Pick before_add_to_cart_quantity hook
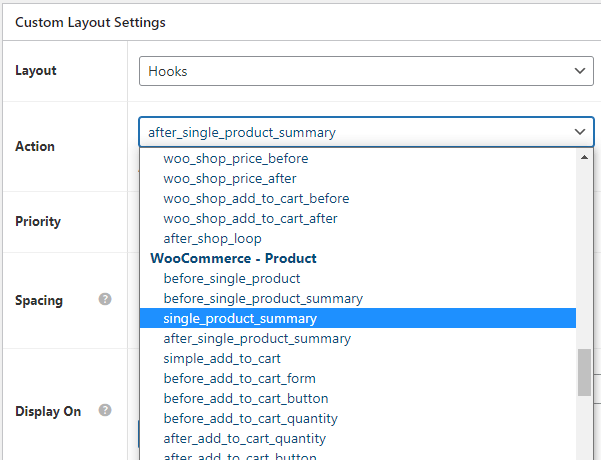Screen dimensions: 601x460 251,419
